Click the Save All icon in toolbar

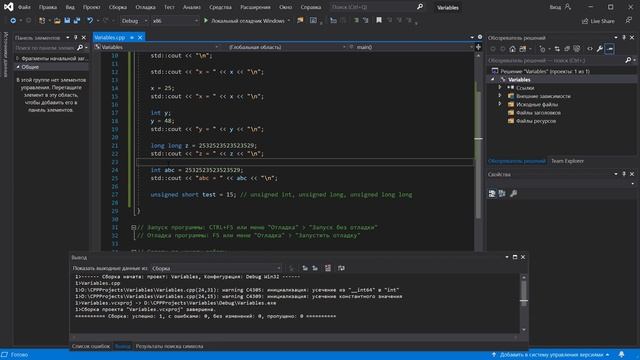(x=76, y=20)
